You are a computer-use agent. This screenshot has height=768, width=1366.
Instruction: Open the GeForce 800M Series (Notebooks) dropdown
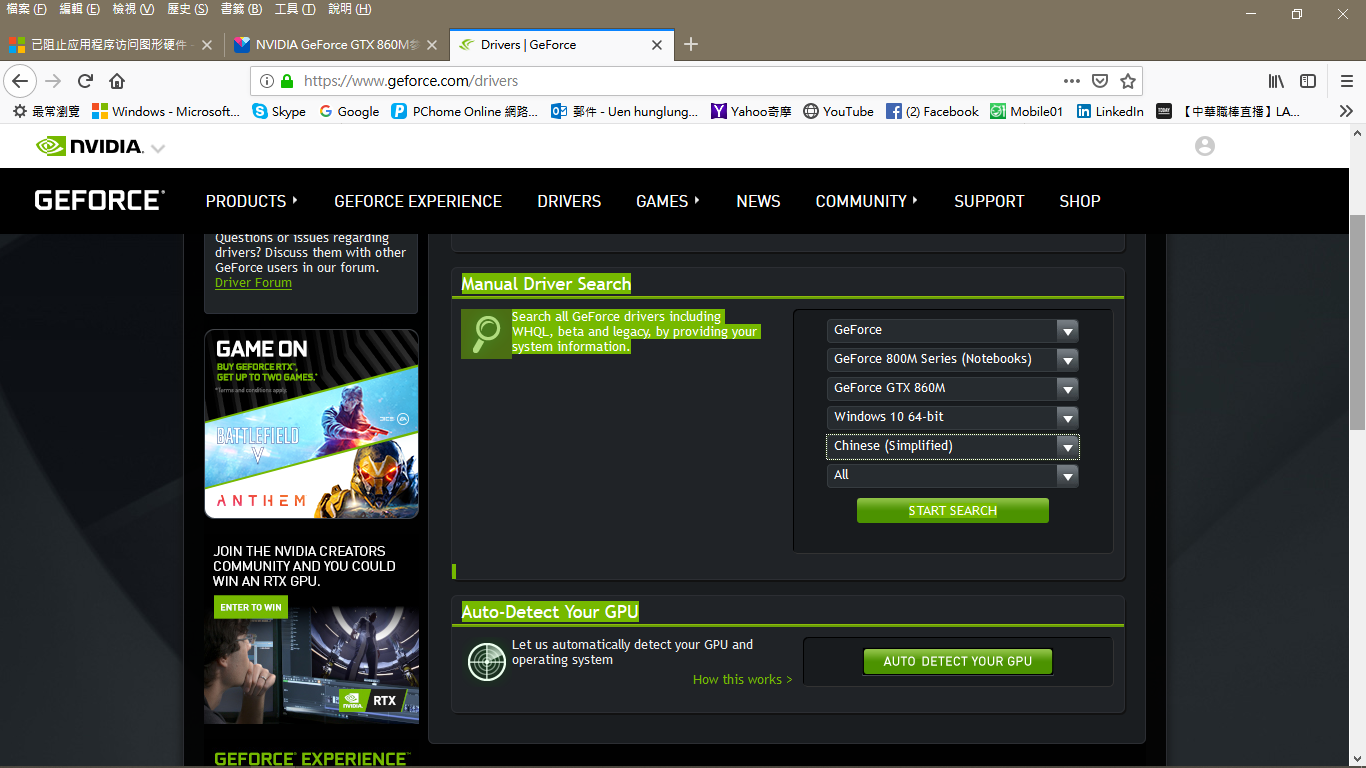pos(952,359)
